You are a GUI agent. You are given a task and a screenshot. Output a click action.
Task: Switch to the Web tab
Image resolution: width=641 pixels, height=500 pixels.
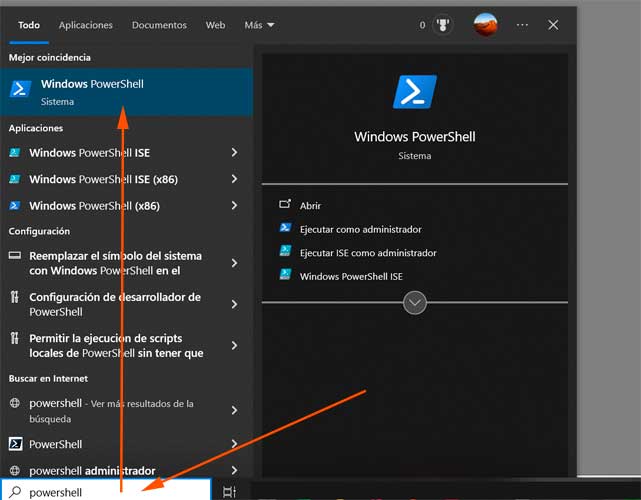click(215, 25)
